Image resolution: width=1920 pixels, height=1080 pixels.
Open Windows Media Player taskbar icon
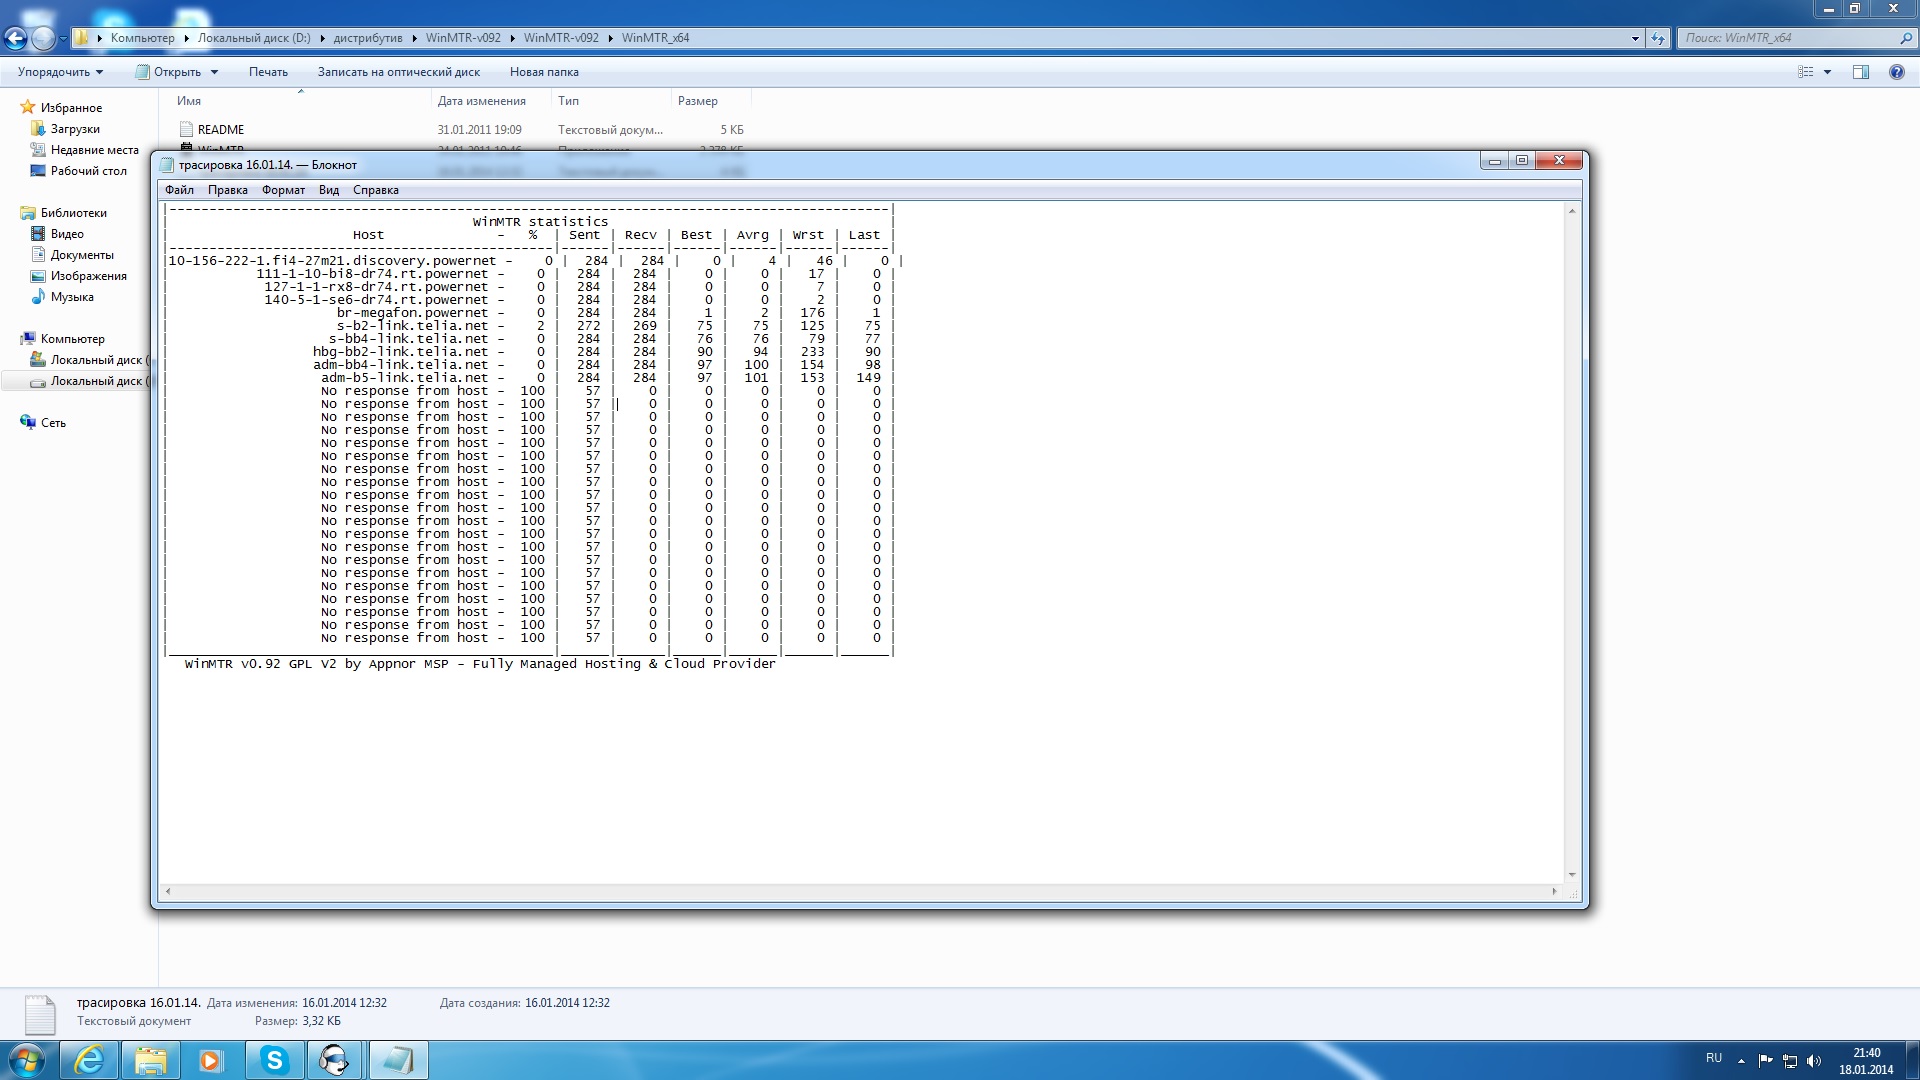210,1060
